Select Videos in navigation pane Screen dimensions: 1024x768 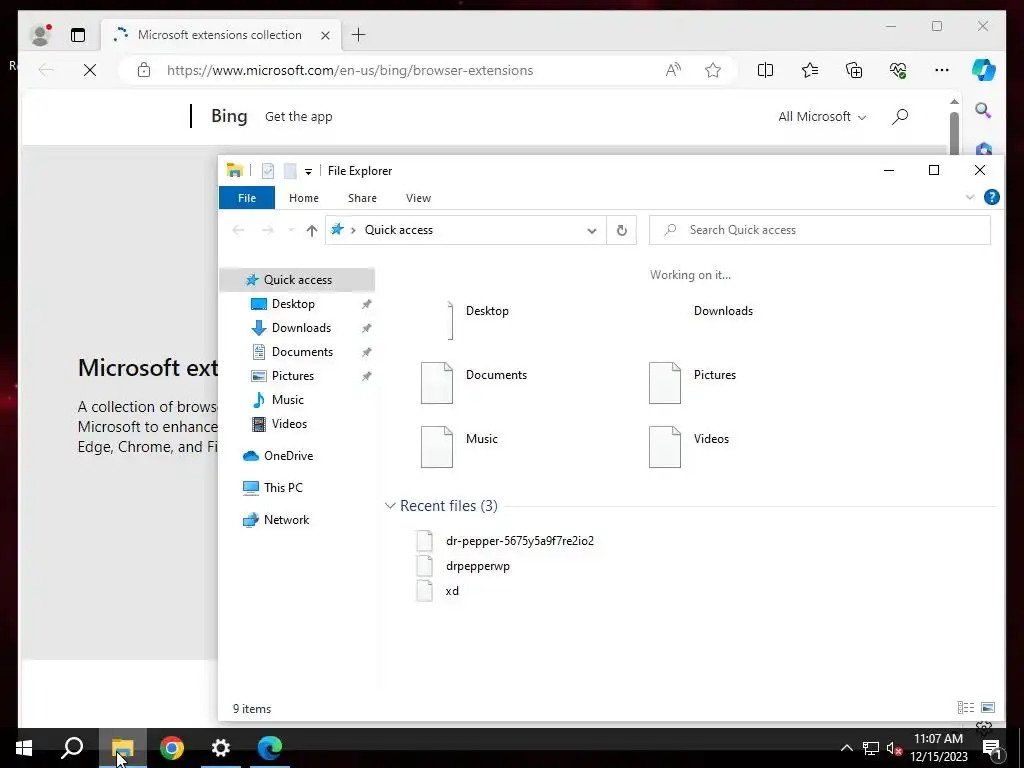point(289,424)
